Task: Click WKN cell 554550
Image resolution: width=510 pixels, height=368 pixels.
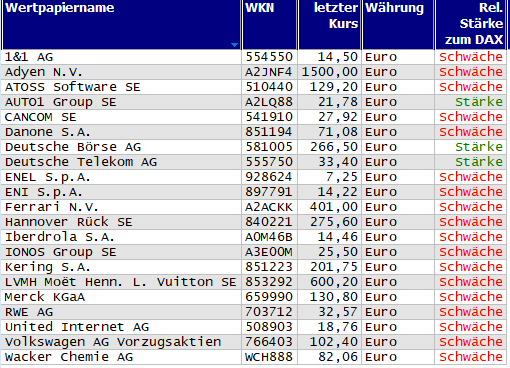Action: pyautogui.click(x=269, y=57)
